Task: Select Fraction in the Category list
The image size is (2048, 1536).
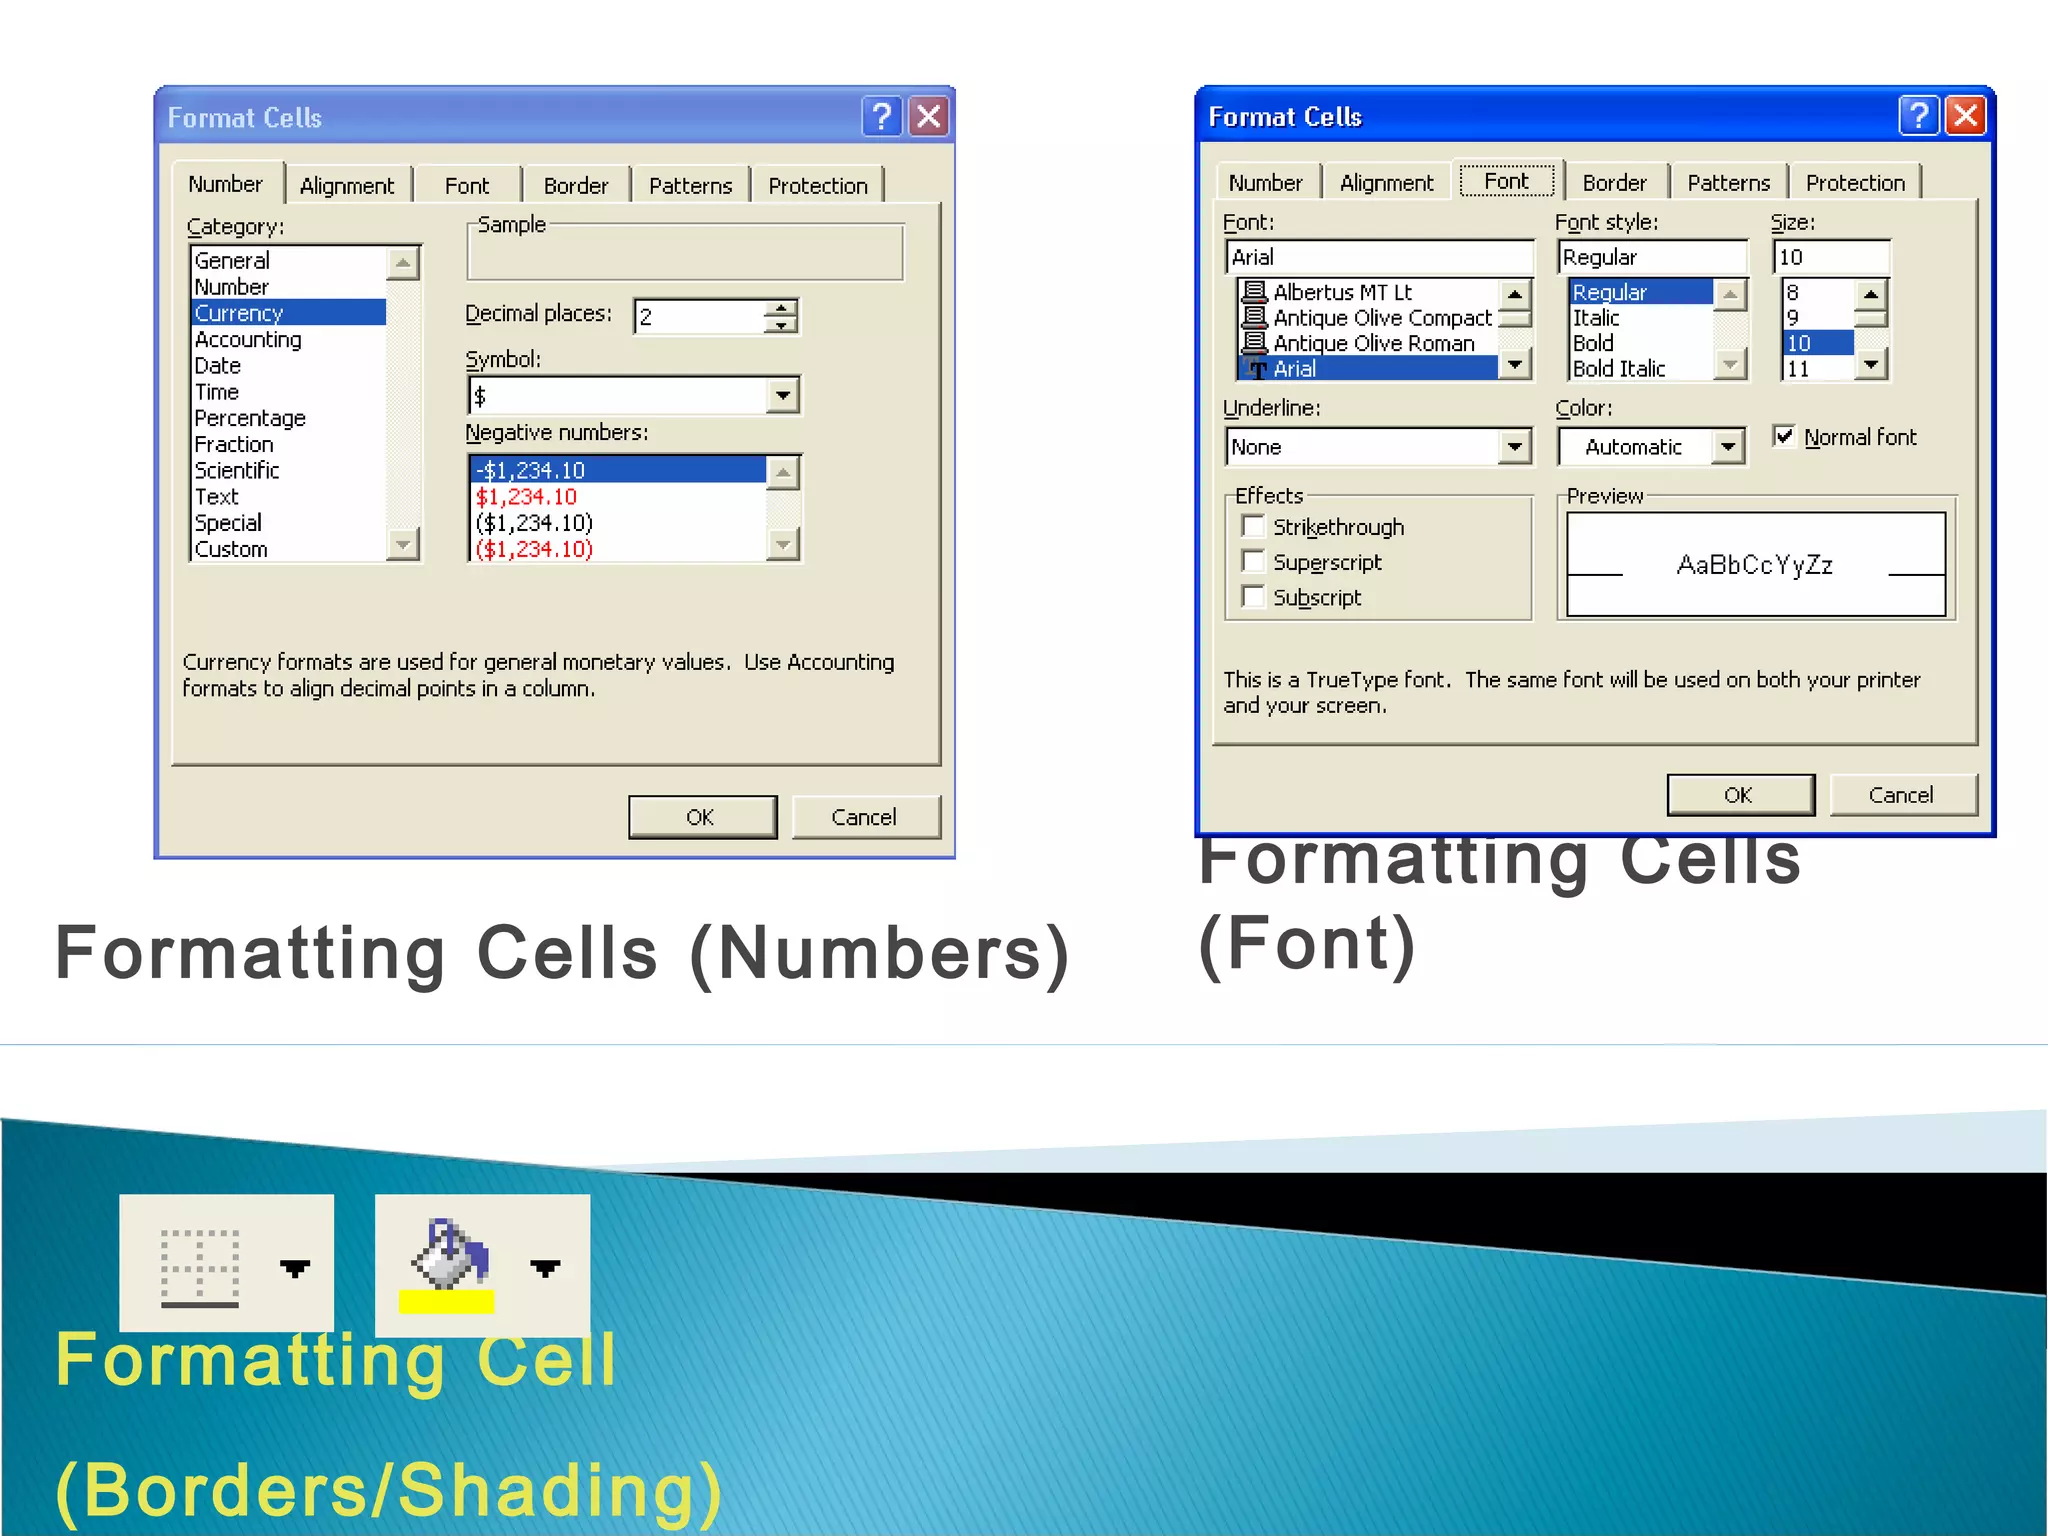Action: (288, 443)
